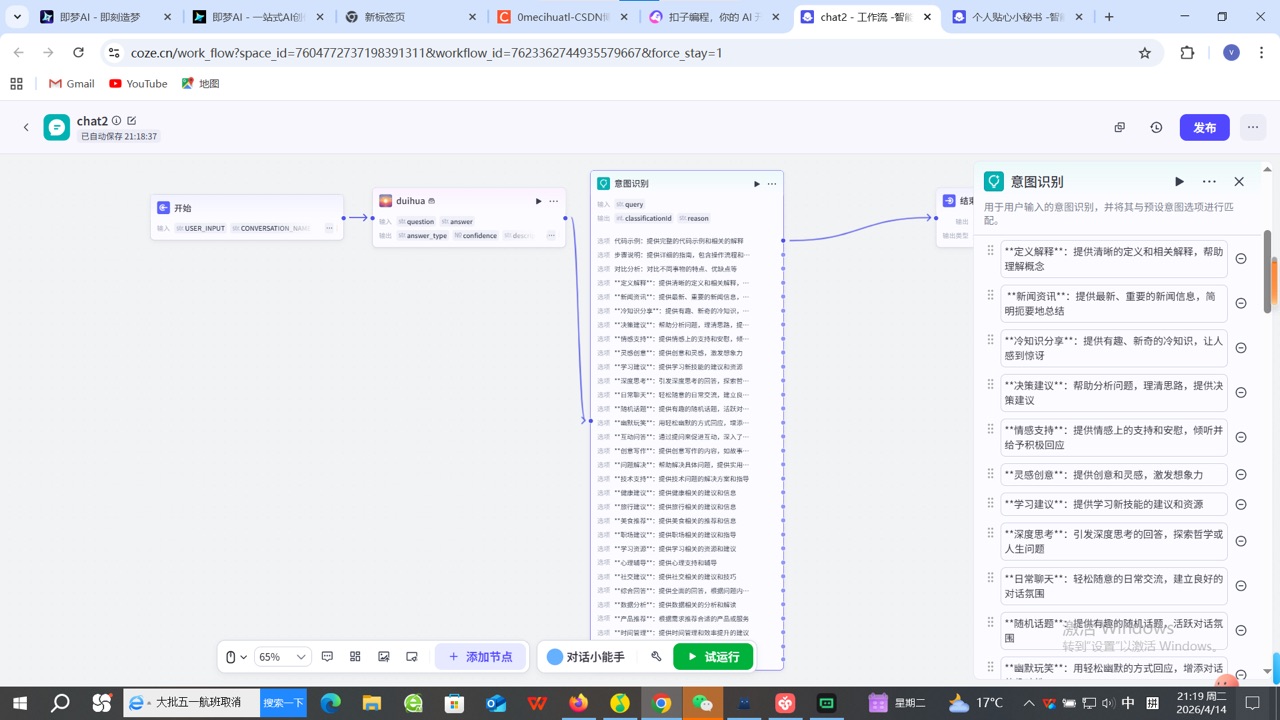Remove the 新闻资讯 intent option
Screen dimensions: 1280x720
[x=1241, y=303]
